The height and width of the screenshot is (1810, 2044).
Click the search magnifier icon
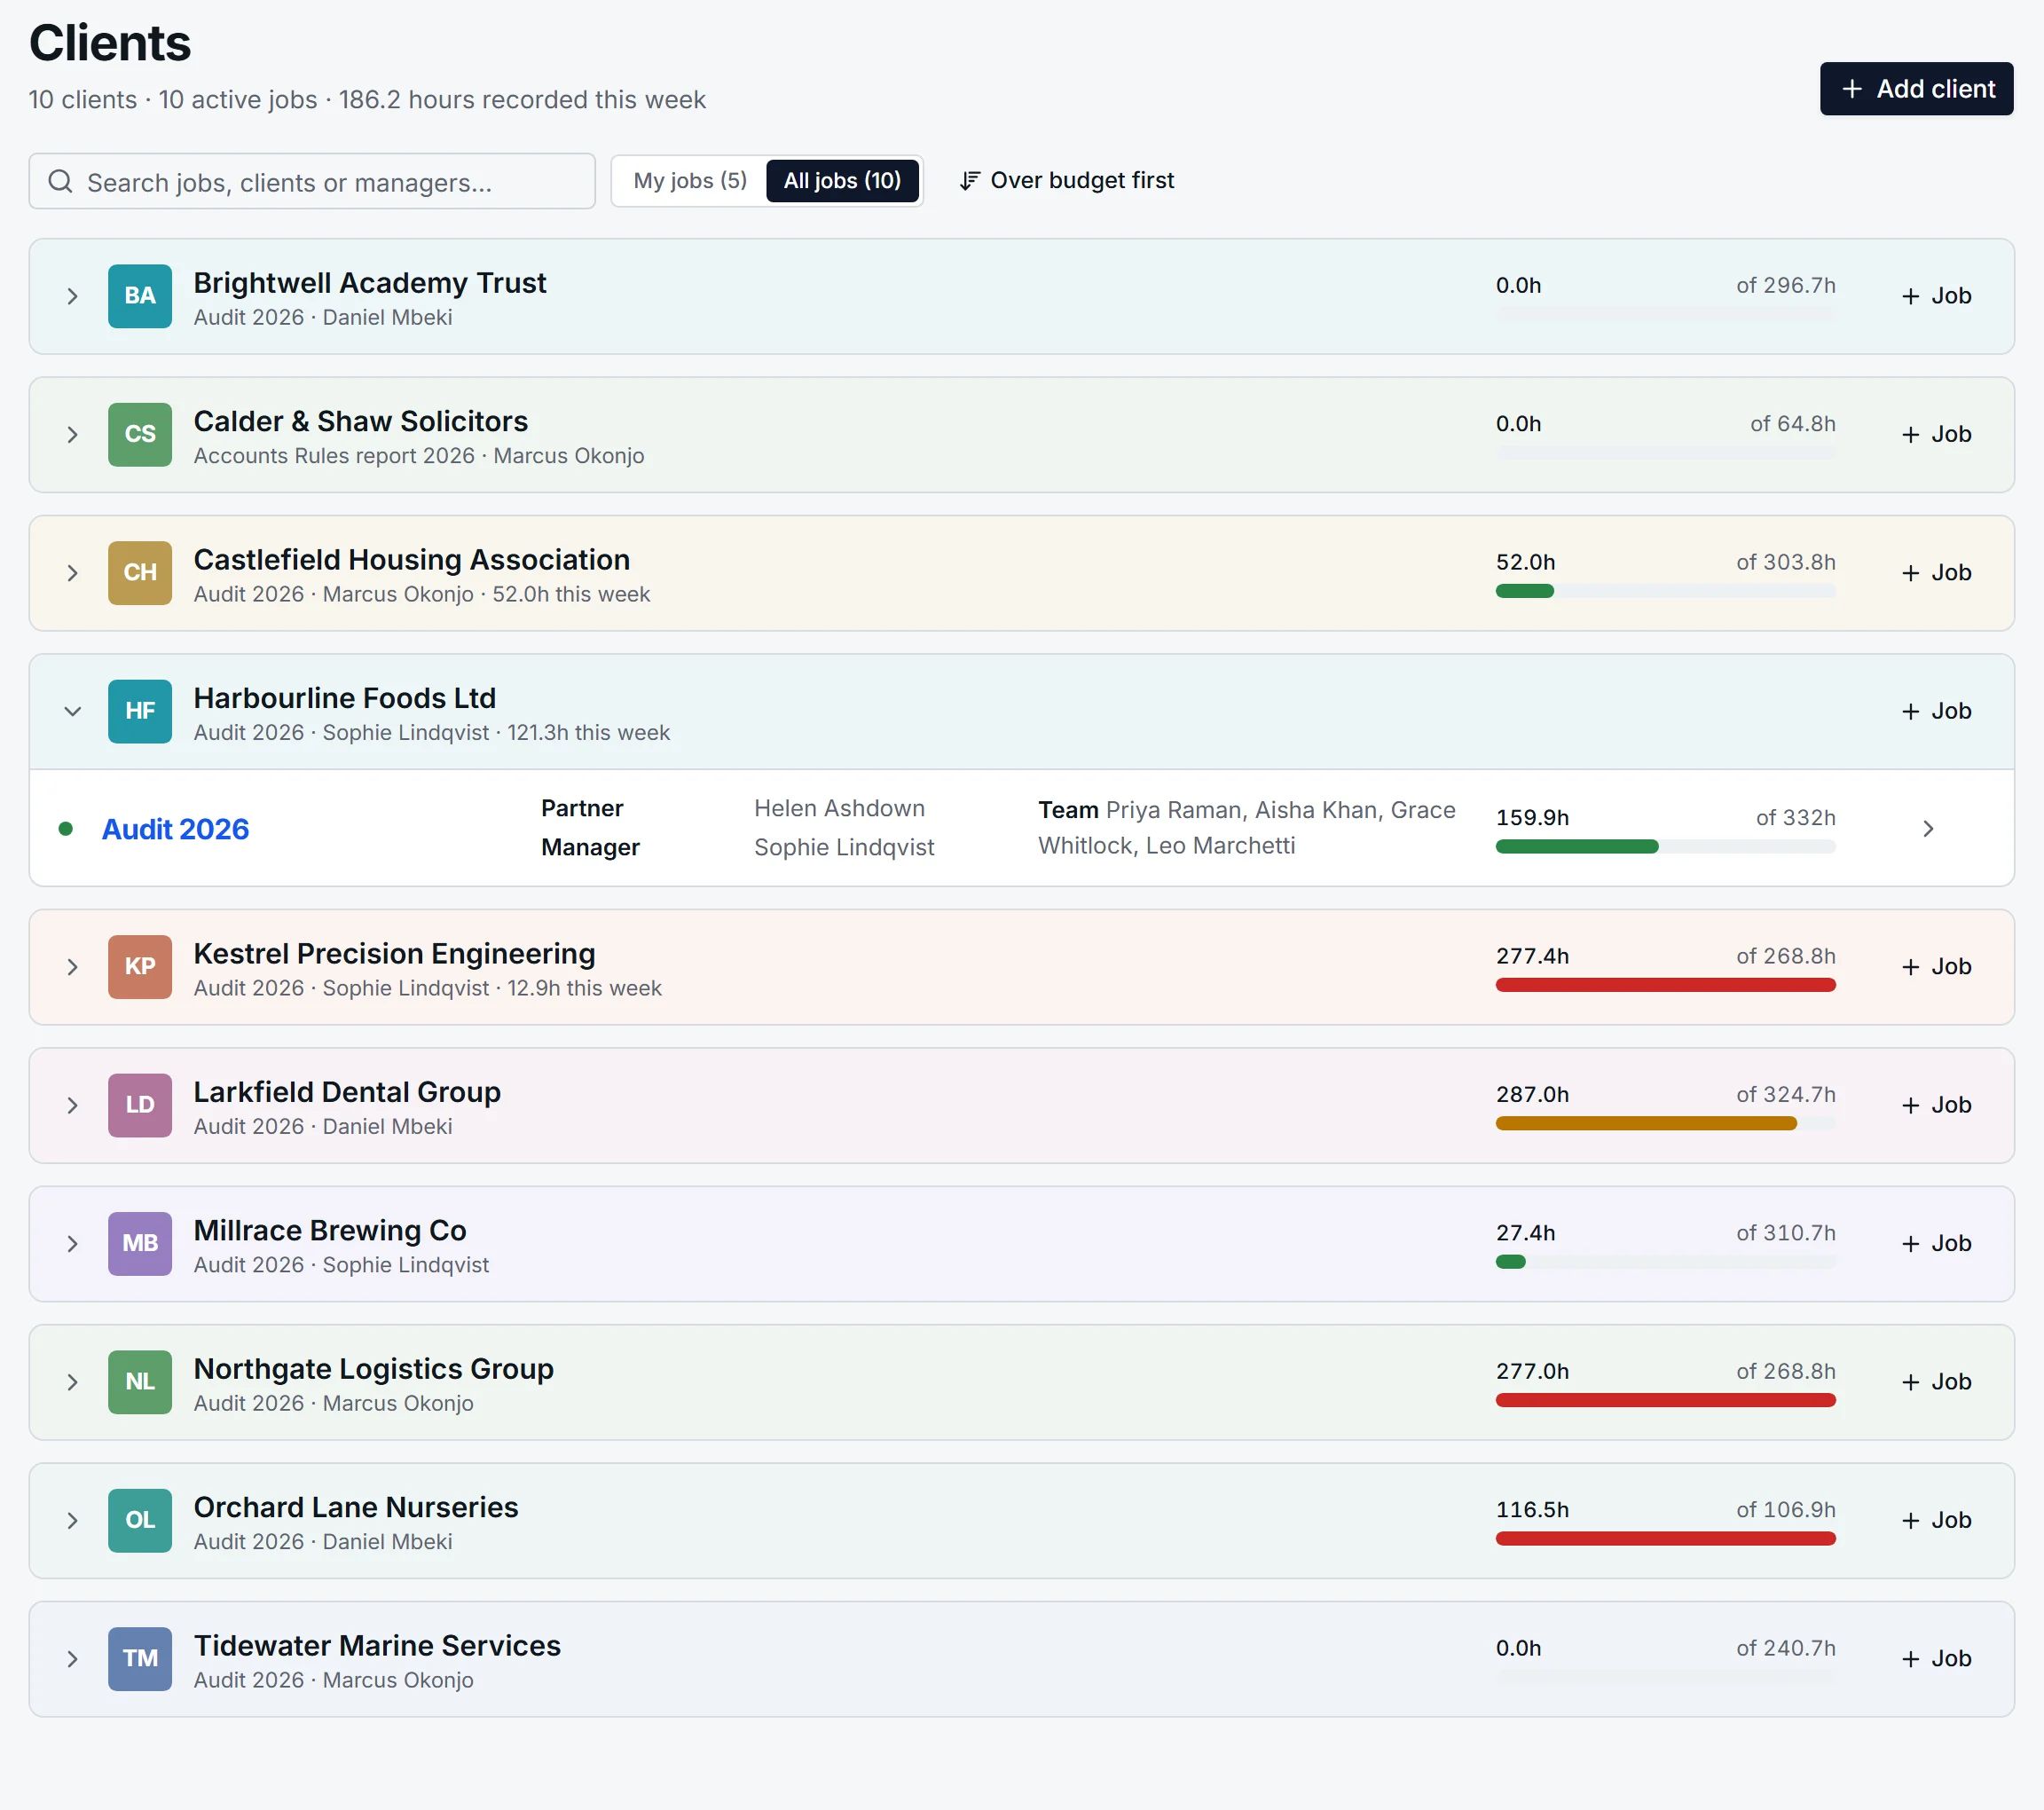[x=61, y=181]
